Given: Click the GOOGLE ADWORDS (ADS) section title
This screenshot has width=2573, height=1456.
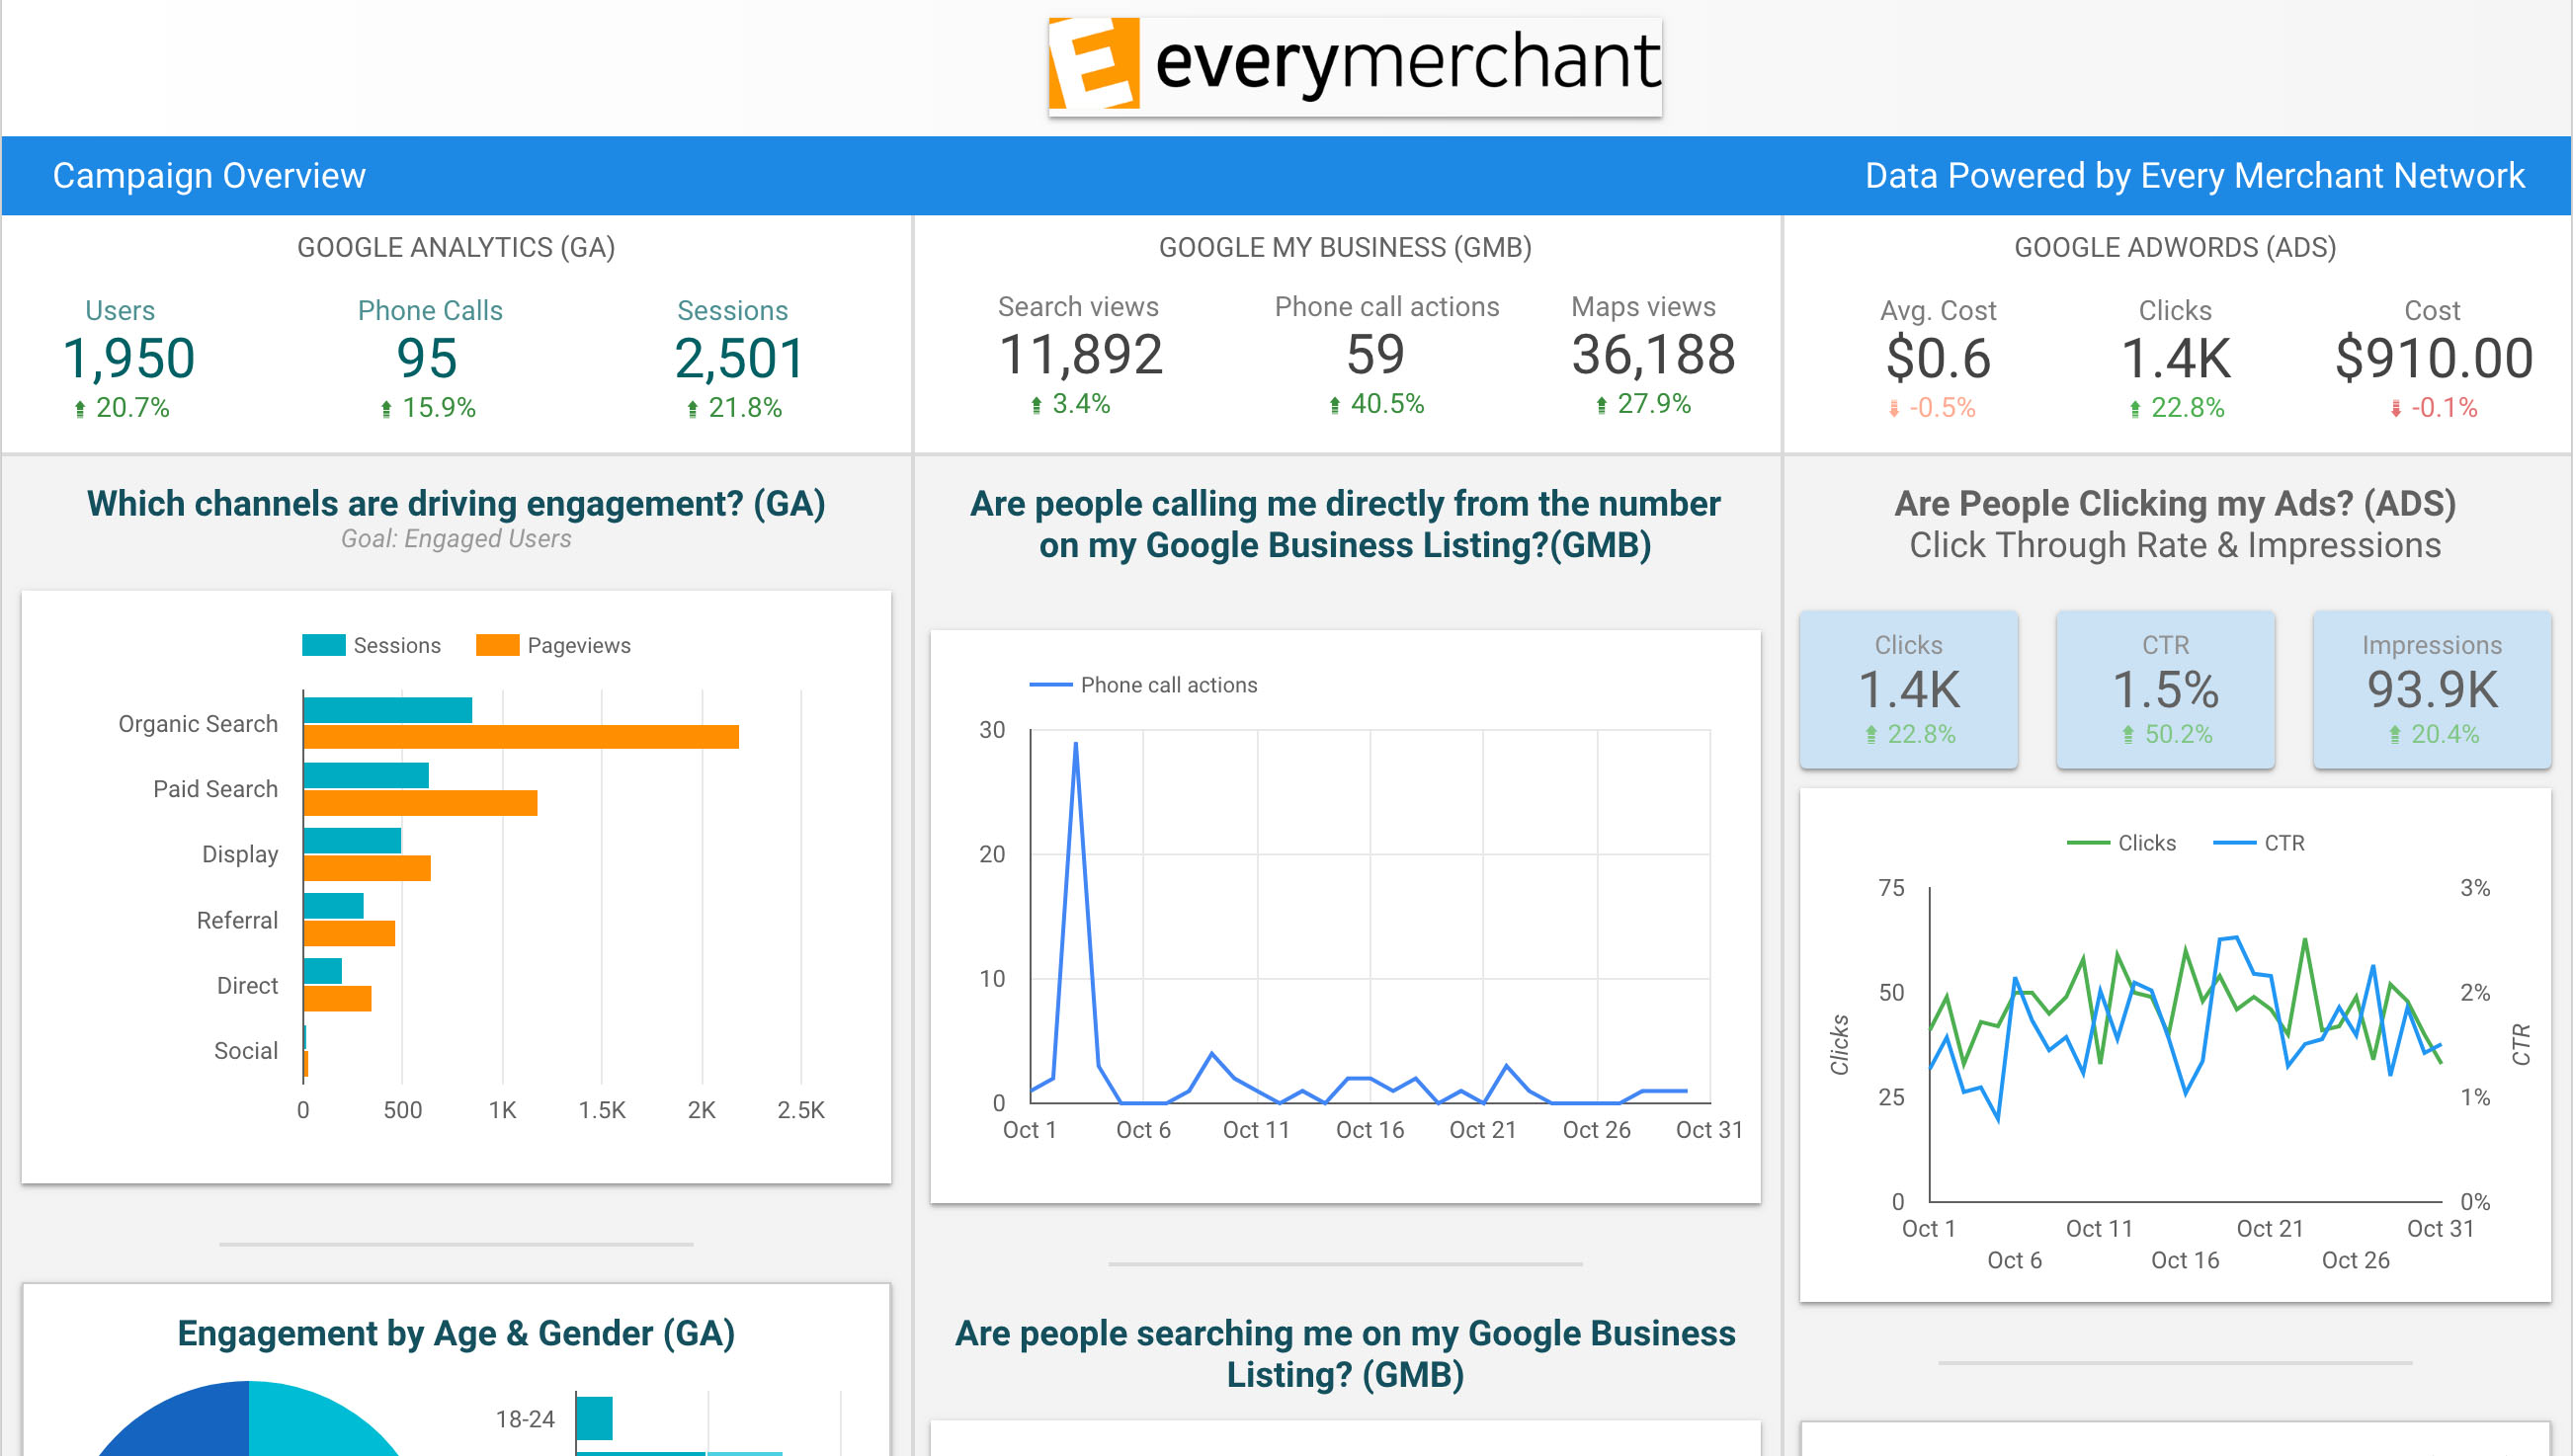Looking at the screenshot, I should pos(2175,247).
